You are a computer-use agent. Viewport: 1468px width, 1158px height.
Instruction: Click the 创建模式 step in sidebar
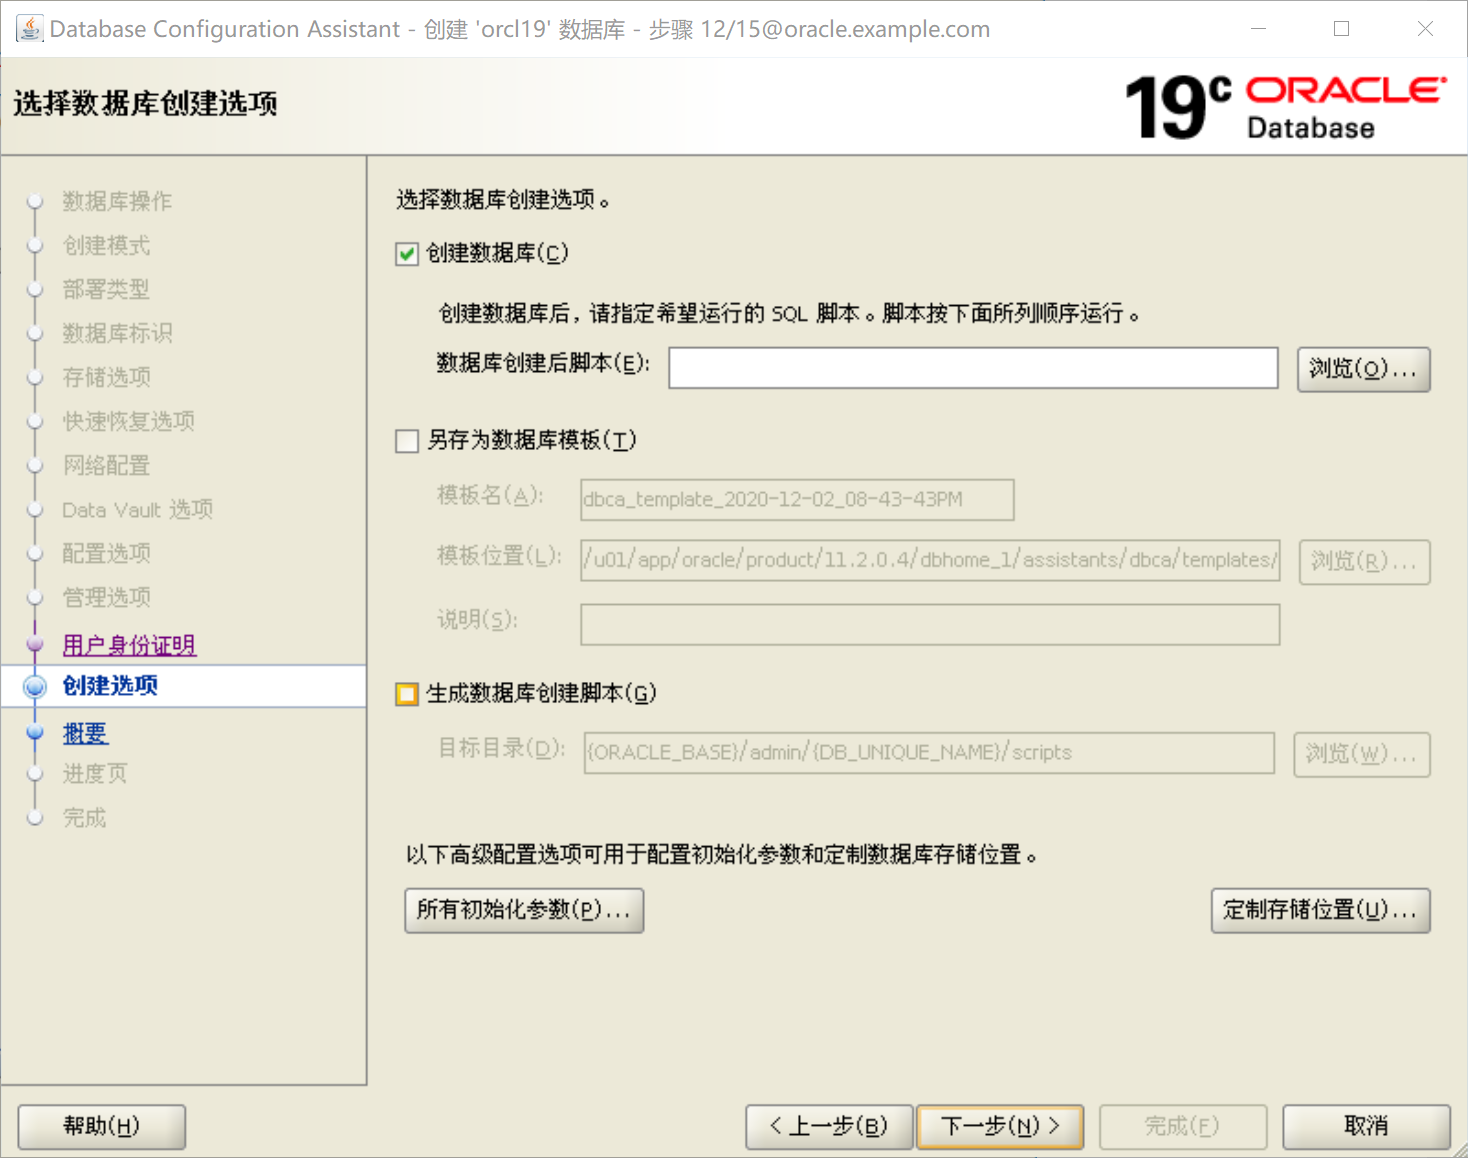click(106, 245)
